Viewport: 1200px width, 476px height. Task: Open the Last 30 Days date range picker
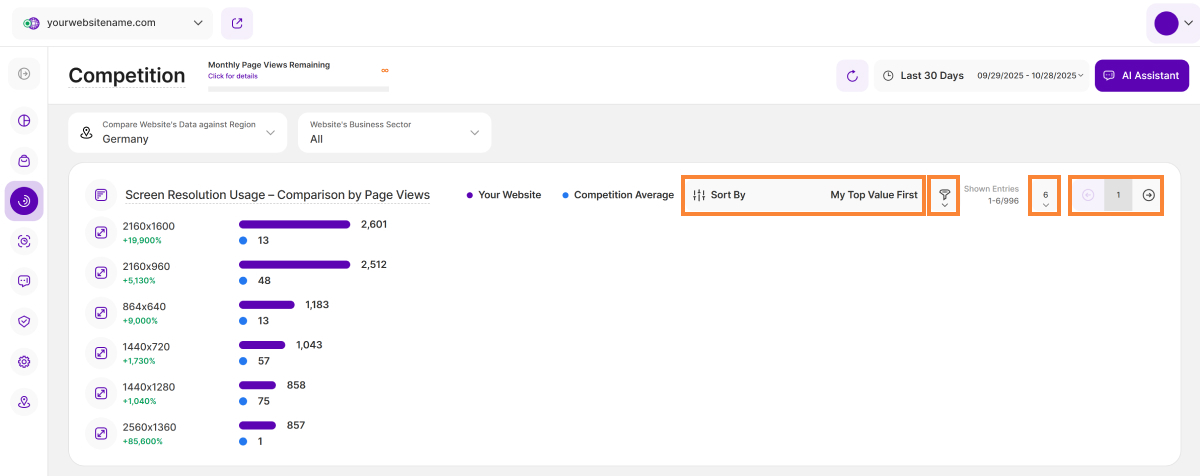point(980,76)
